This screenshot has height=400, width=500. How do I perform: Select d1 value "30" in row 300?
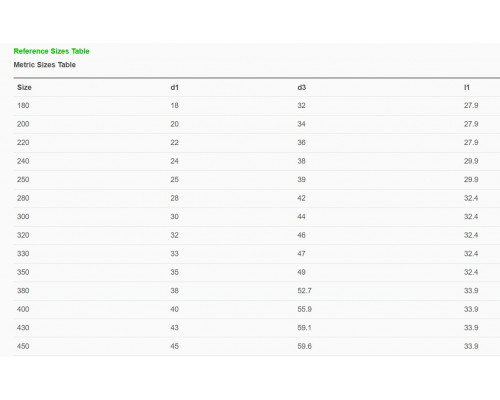[x=175, y=216]
